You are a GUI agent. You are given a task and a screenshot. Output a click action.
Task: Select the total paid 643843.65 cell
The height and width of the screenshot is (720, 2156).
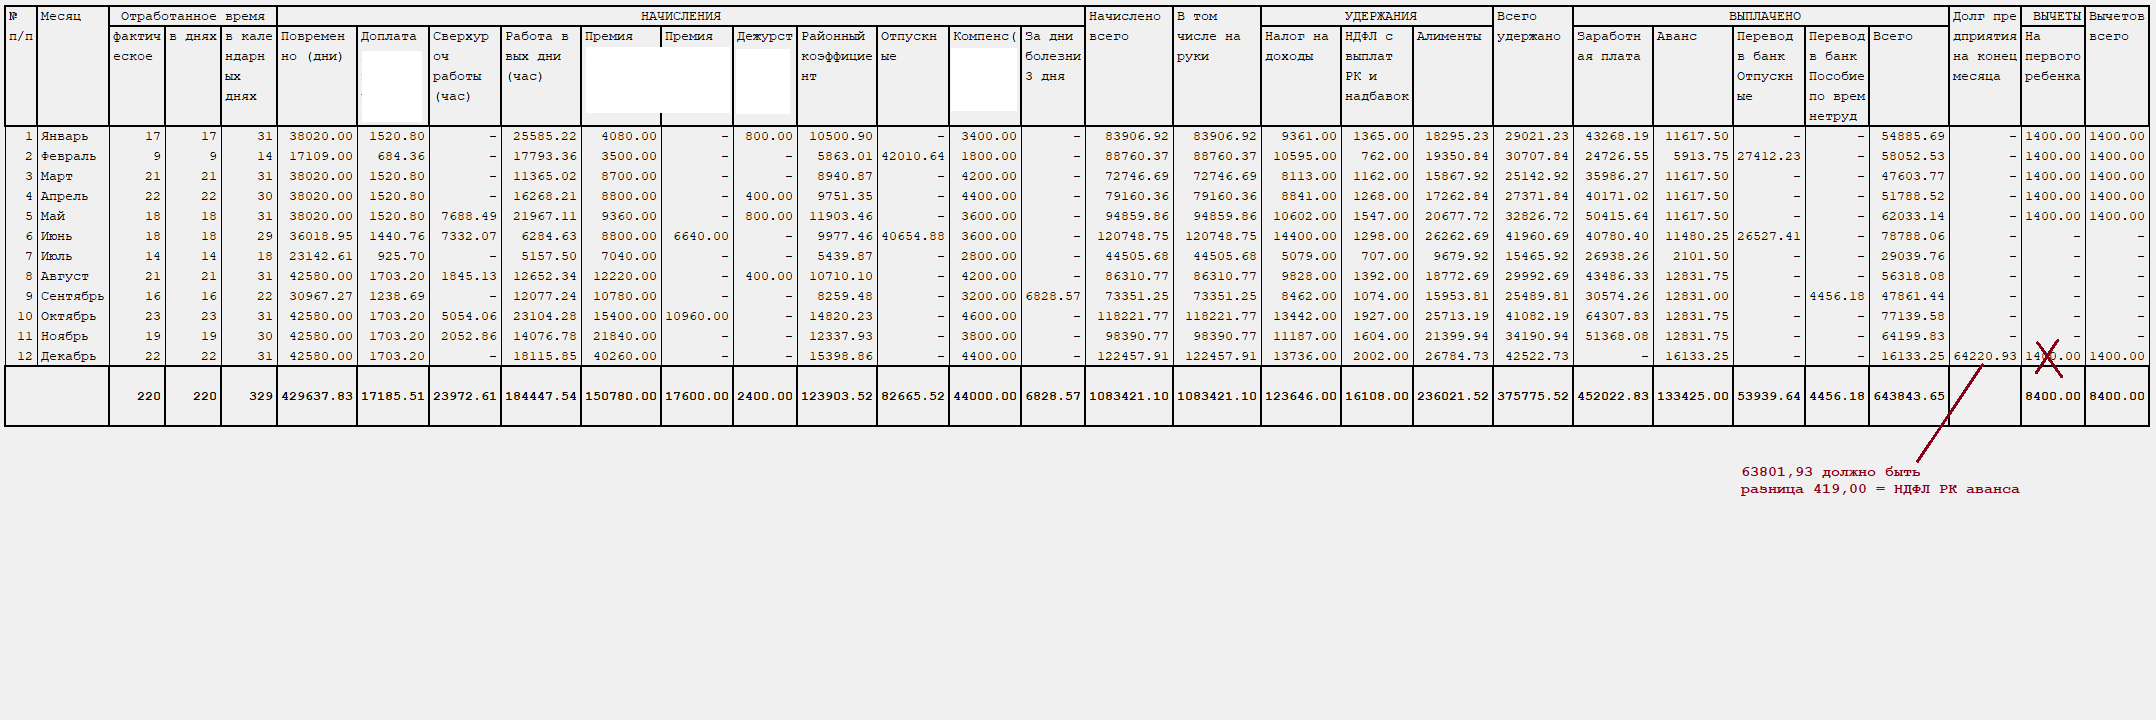click(1908, 396)
